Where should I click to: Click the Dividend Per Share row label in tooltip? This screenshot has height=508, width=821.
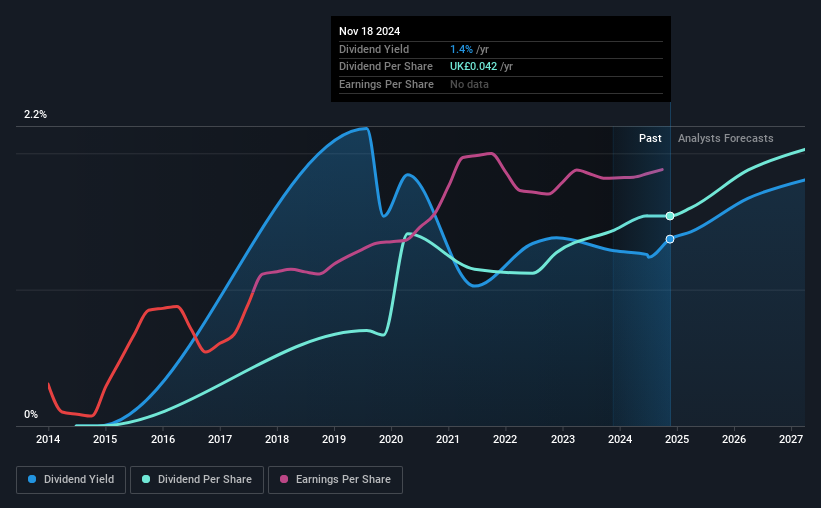coord(386,67)
